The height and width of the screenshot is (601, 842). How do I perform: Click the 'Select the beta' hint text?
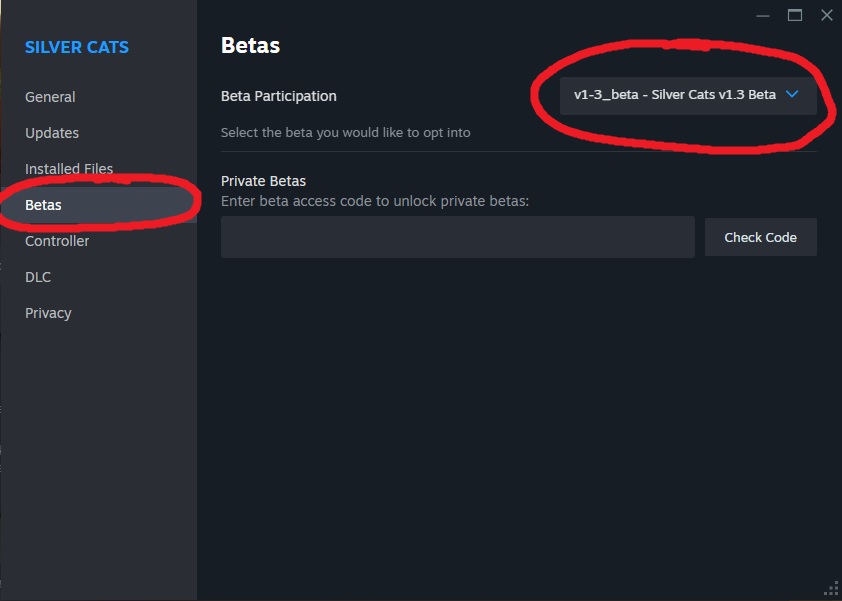click(345, 132)
